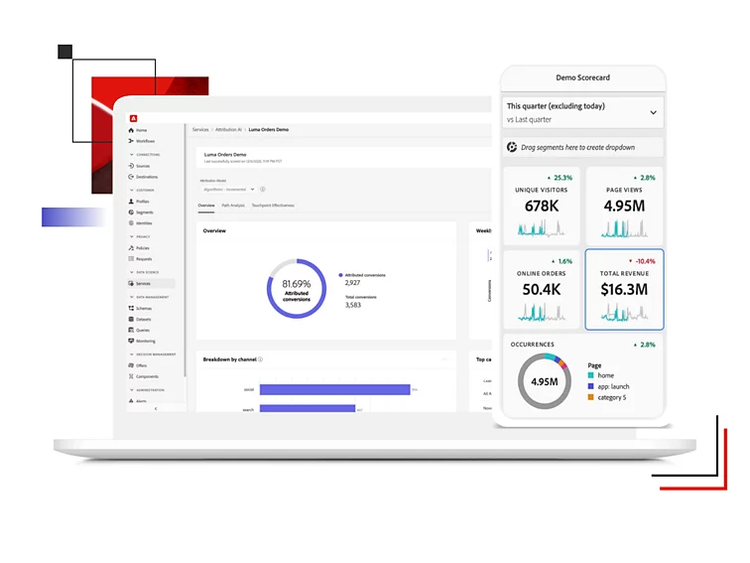
Task: Collapse the Privacy sidebar section
Action: pos(130,236)
